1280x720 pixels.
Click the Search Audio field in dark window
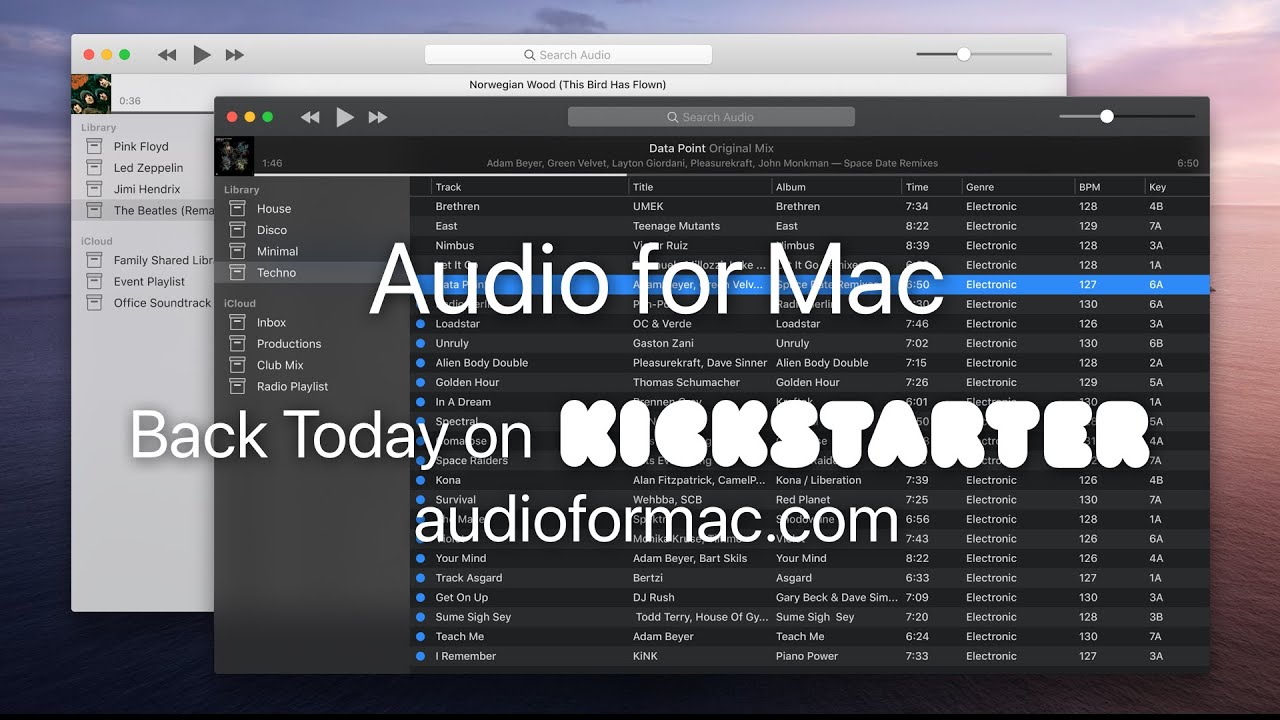coord(711,117)
